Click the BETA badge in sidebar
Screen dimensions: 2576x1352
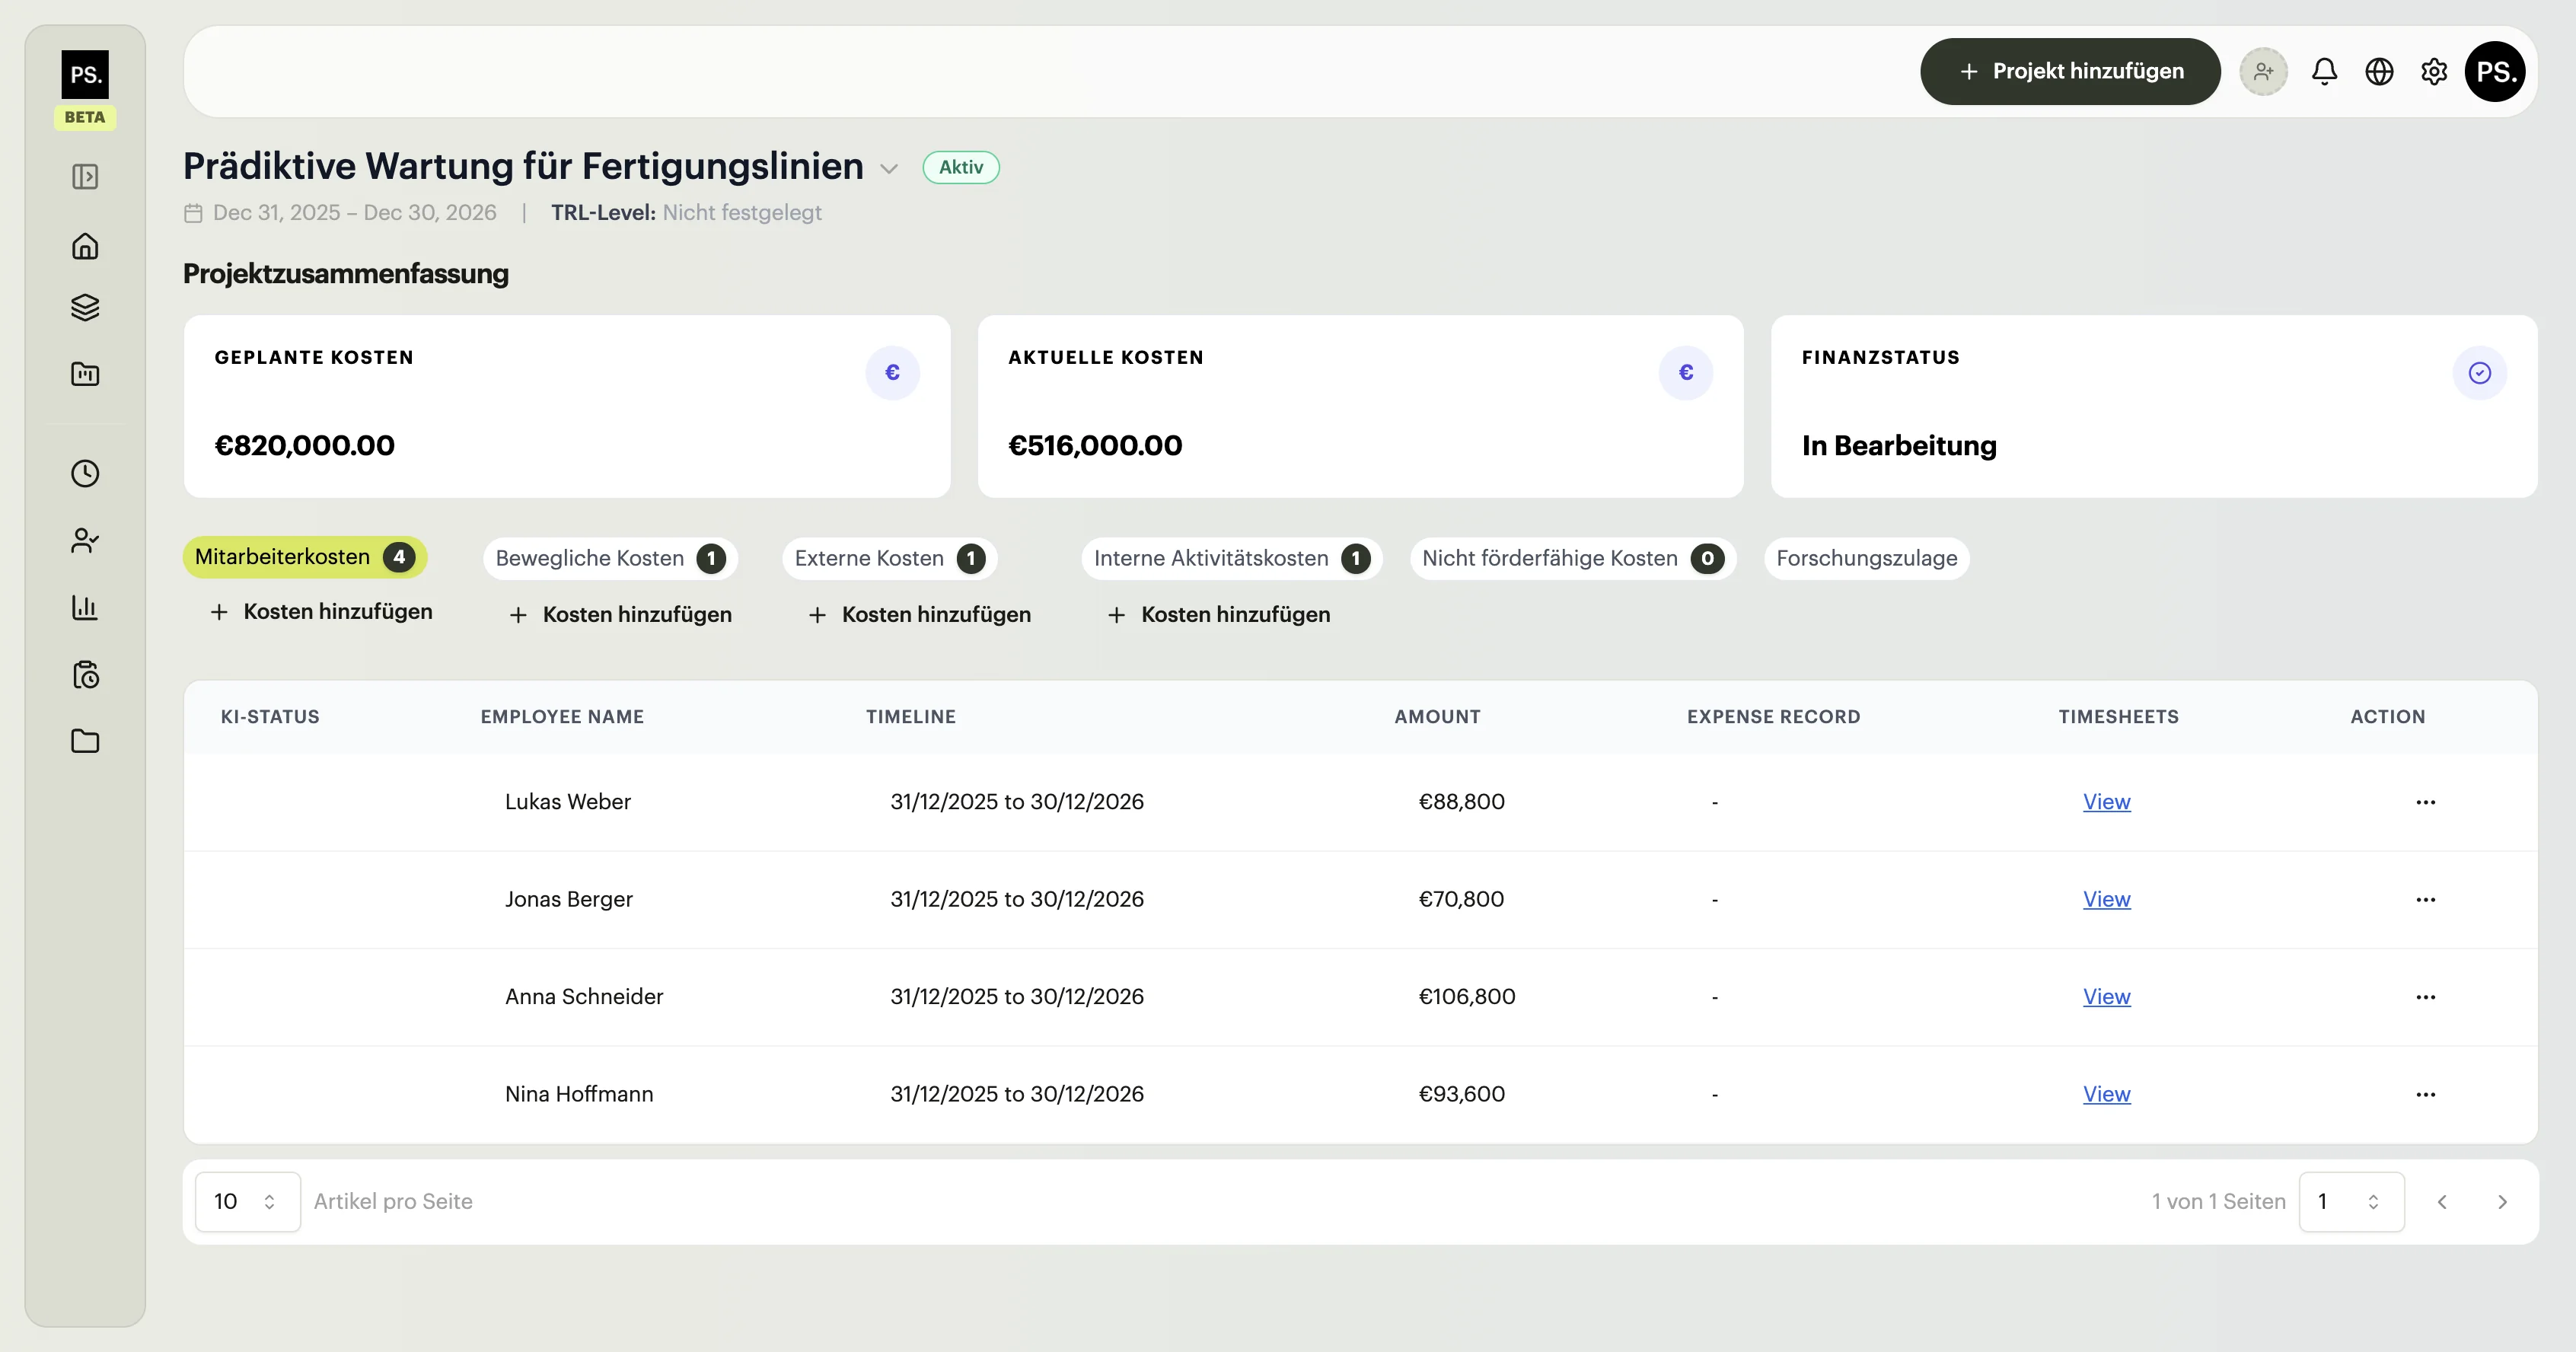pos(85,117)
